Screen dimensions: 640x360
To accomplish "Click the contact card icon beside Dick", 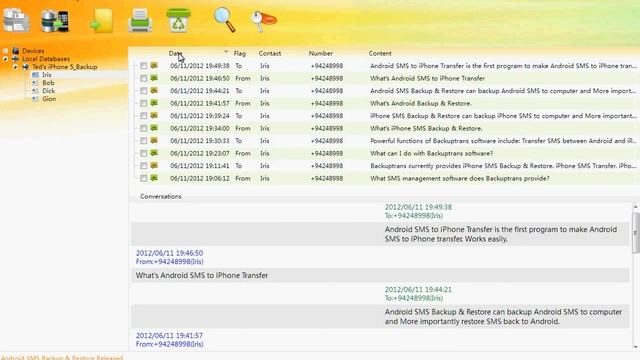I will pos(36,91).
